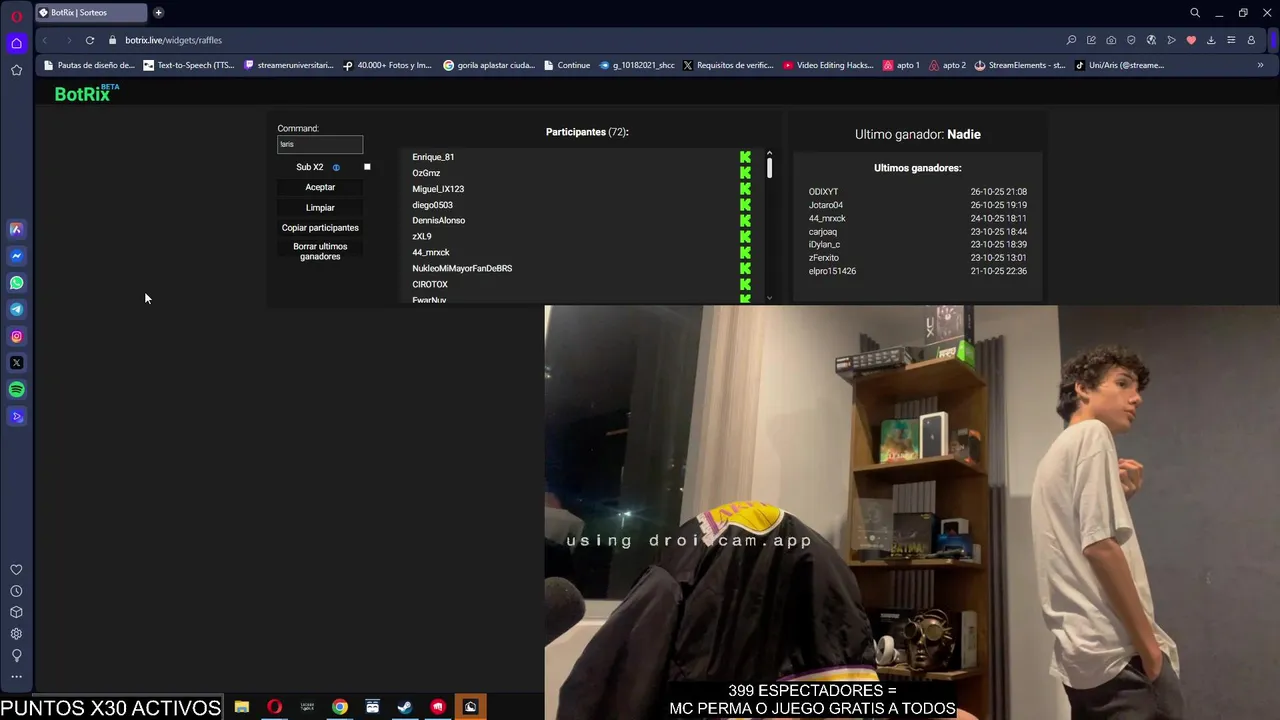
Task: Open Opera settings gear in sidebar
Action: (x=16, y=634)
